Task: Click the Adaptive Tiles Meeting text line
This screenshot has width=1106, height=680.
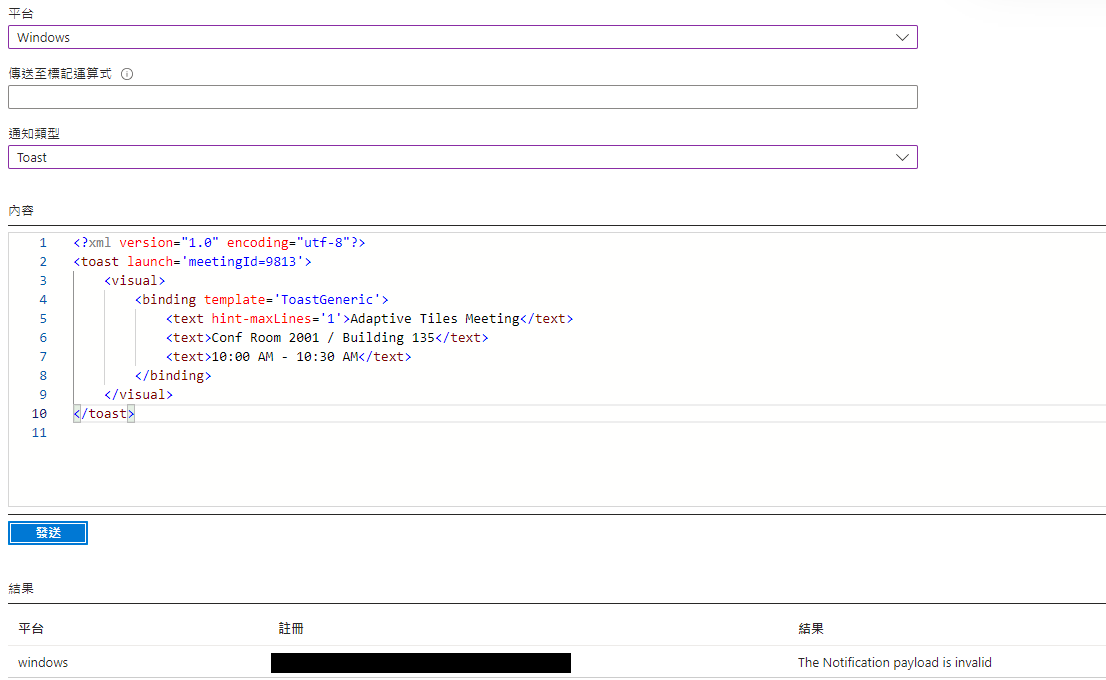Action: (x=370, y=319)
